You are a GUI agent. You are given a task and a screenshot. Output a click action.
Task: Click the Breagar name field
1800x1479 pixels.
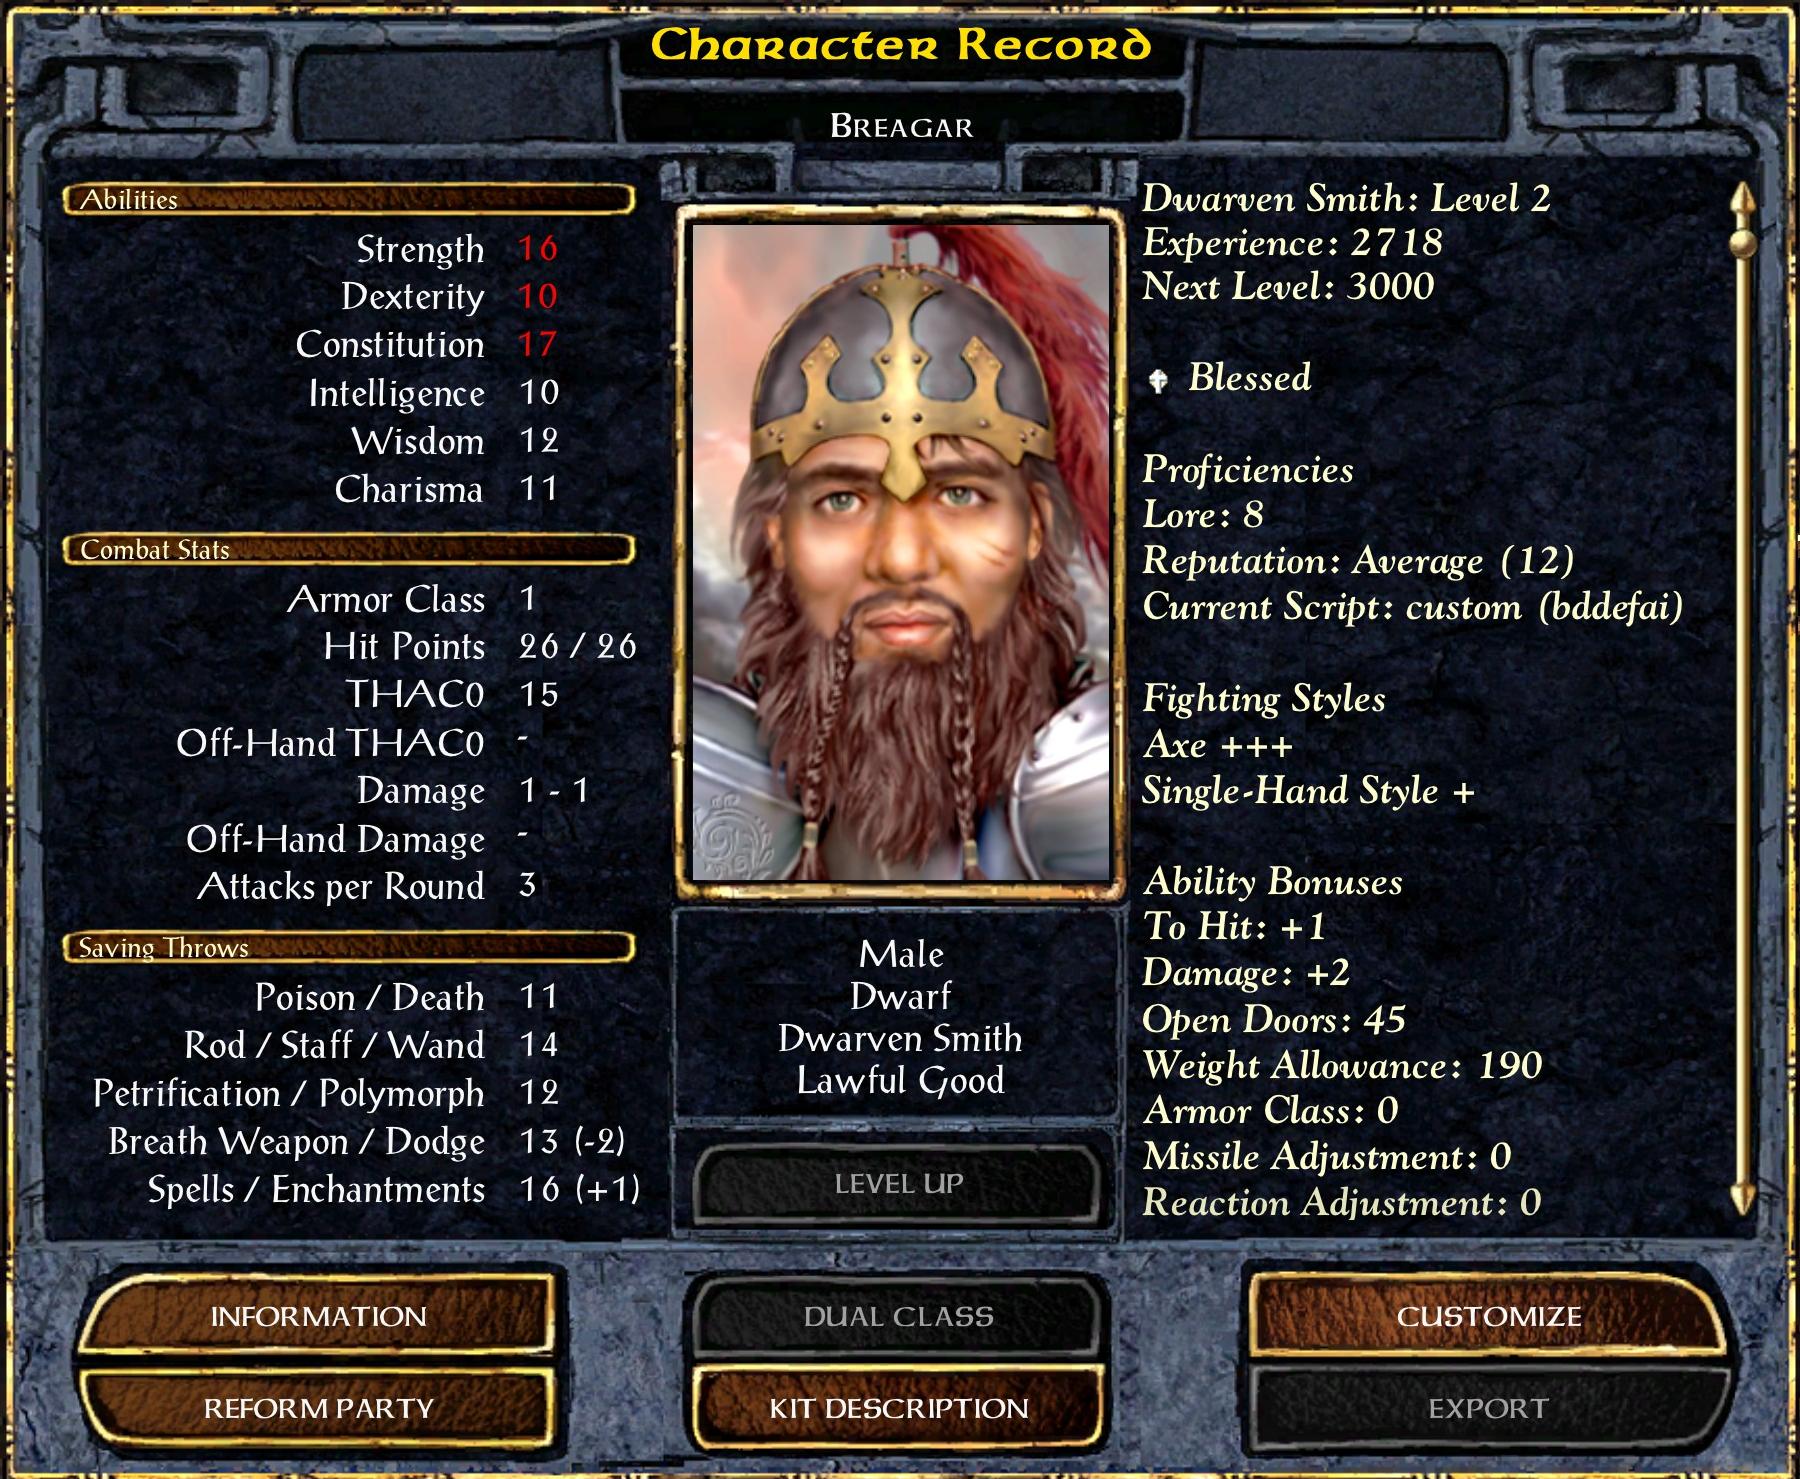click(901, 127)
